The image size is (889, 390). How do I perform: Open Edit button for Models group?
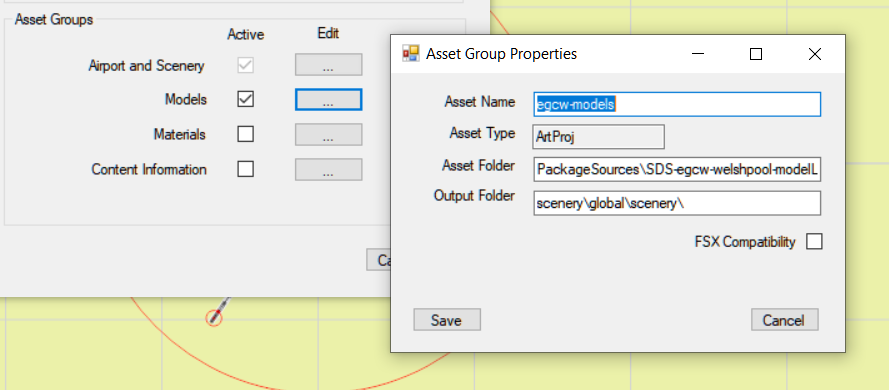(x=328, y=100)
